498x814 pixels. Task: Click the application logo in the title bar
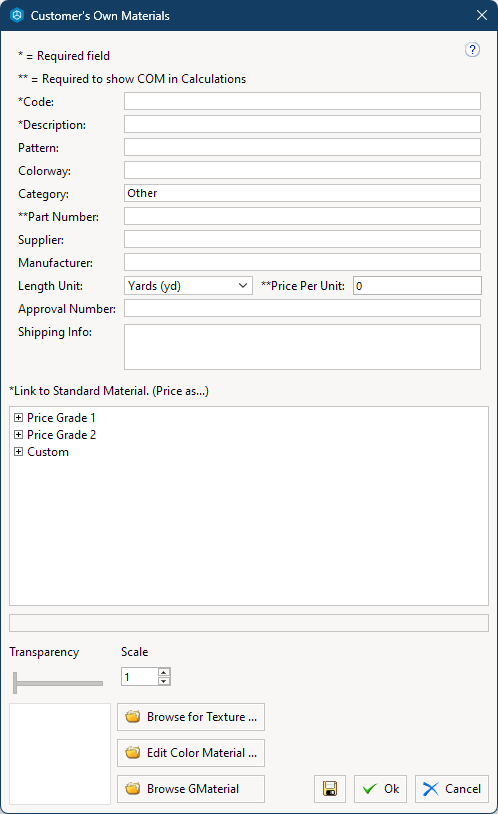point(17,15)
